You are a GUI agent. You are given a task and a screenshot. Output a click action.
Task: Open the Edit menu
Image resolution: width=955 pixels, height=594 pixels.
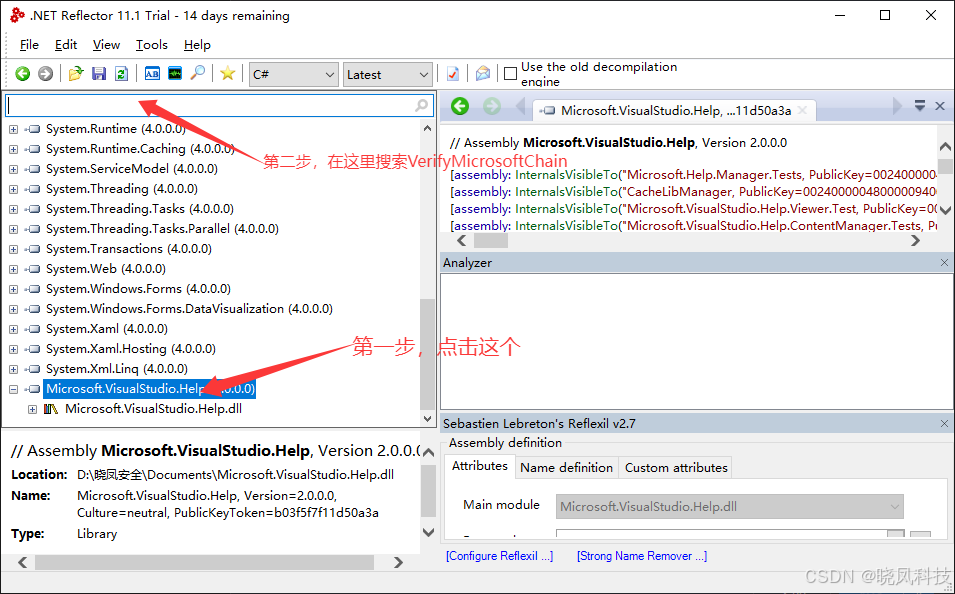(x=66, y=45)
